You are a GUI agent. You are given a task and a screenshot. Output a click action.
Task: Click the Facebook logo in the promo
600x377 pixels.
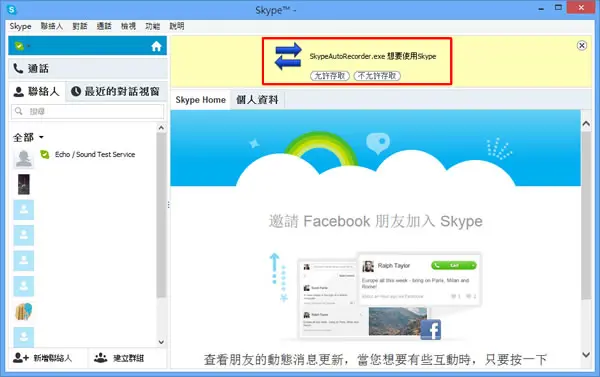coord(430,330)
